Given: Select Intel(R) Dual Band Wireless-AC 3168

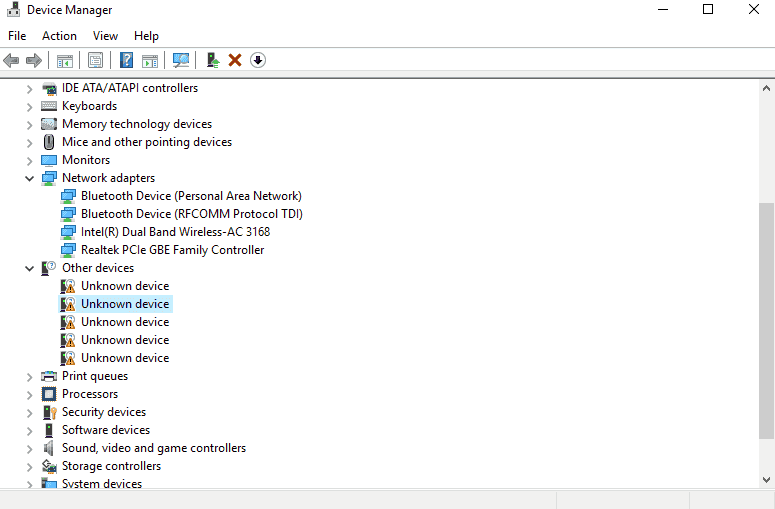Looking at the screenshot, I should point(175,232).
